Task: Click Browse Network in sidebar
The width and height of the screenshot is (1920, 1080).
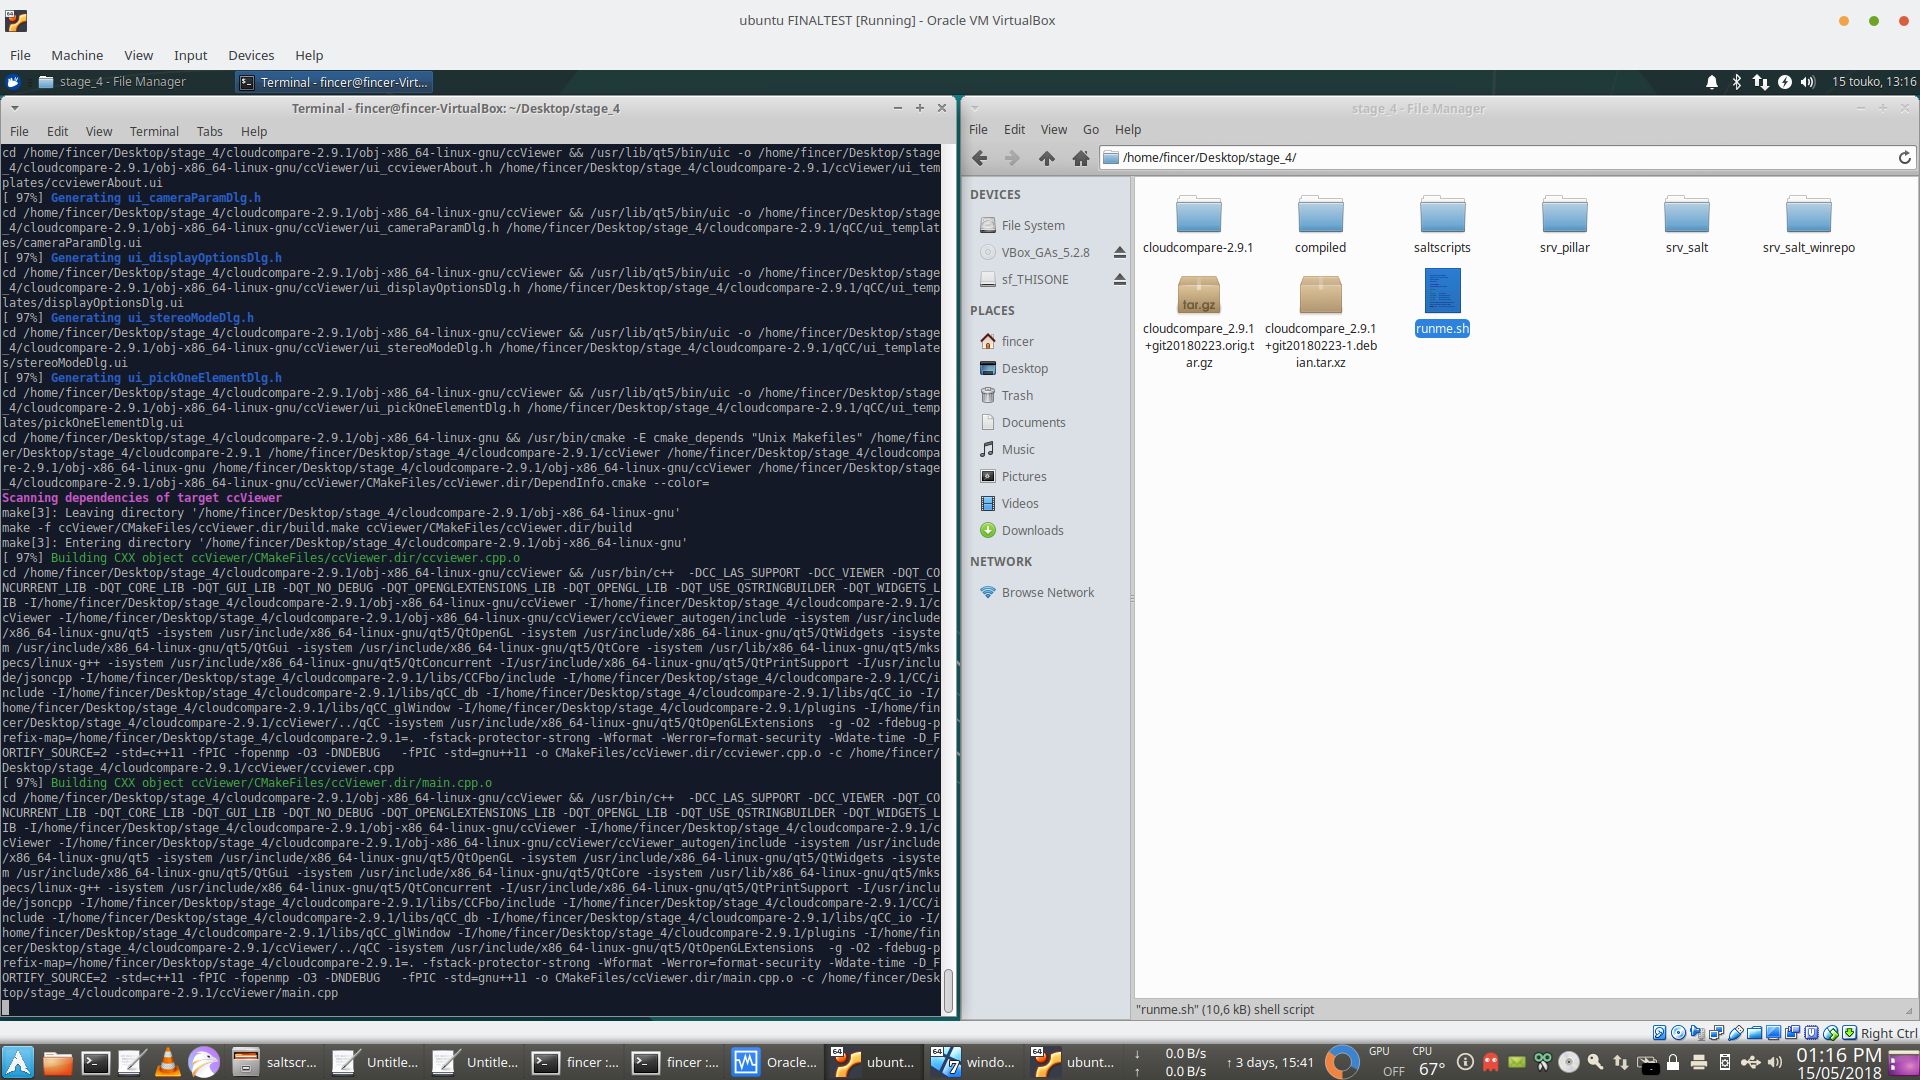Action: tap(1047, 593)
